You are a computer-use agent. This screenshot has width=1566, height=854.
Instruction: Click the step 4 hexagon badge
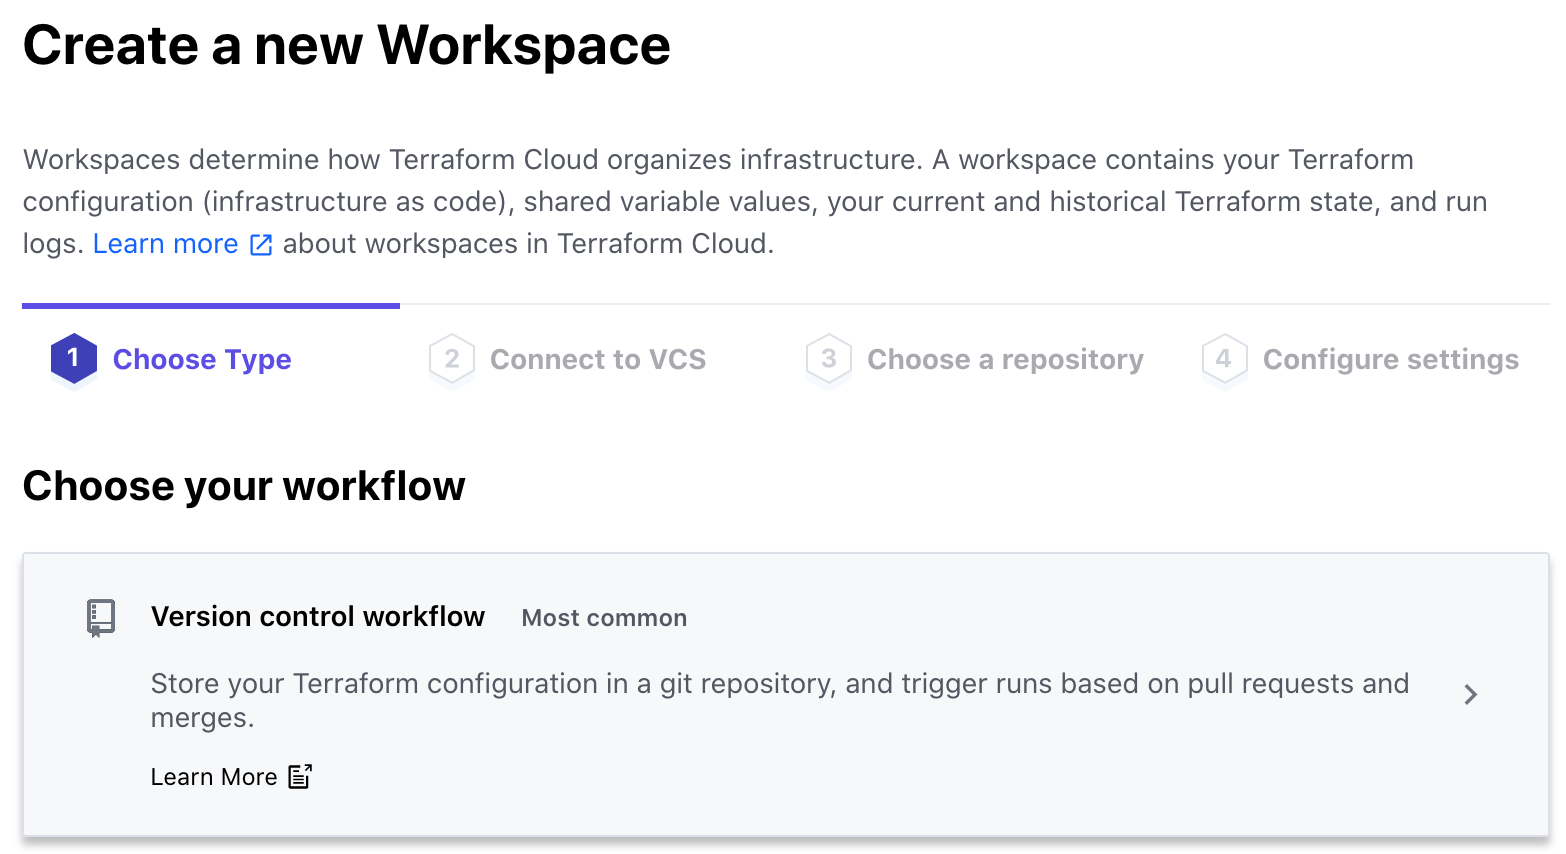tap(1225, 359)
